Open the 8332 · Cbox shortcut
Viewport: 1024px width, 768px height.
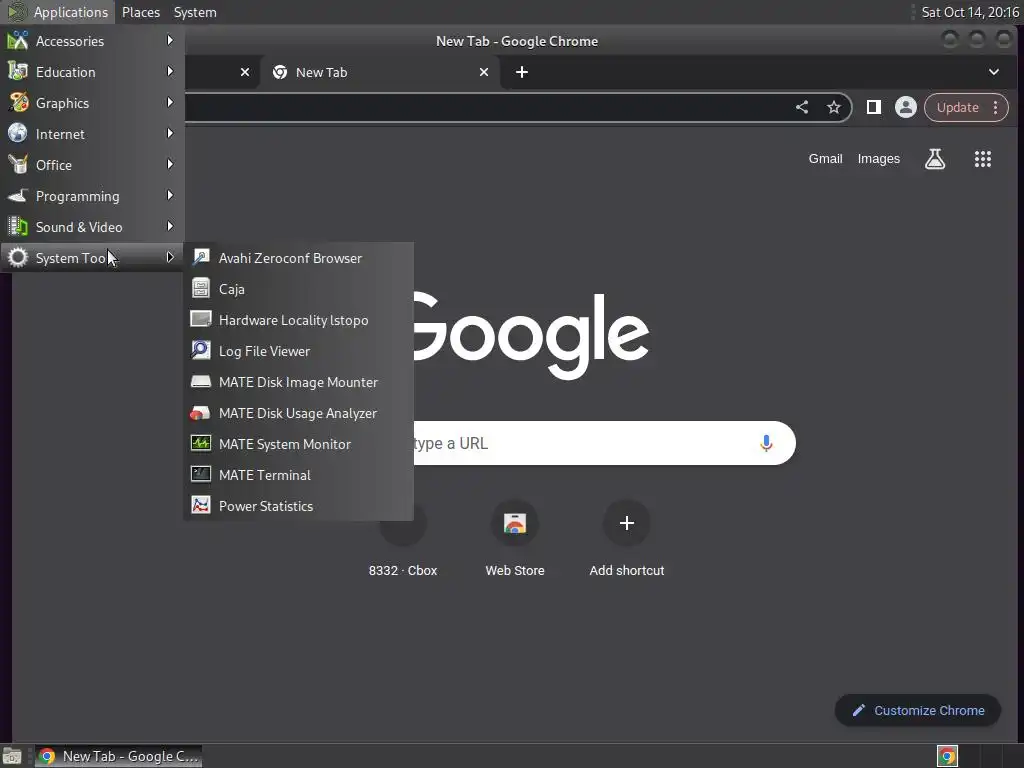pyautogui.click(x=403, y=540)
